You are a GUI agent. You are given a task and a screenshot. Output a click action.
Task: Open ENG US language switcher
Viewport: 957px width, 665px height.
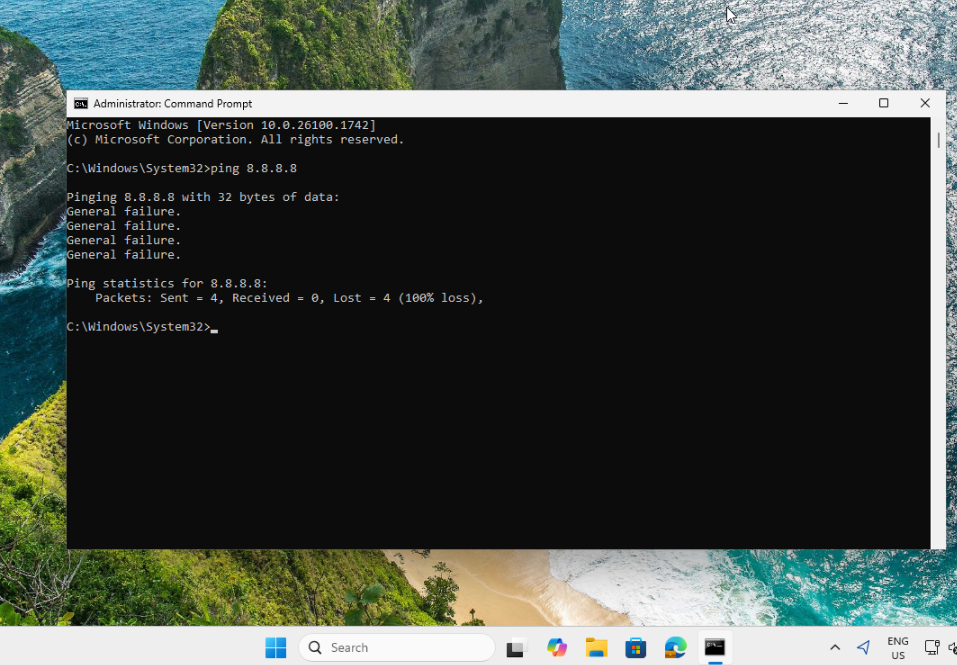coord(898,648)
